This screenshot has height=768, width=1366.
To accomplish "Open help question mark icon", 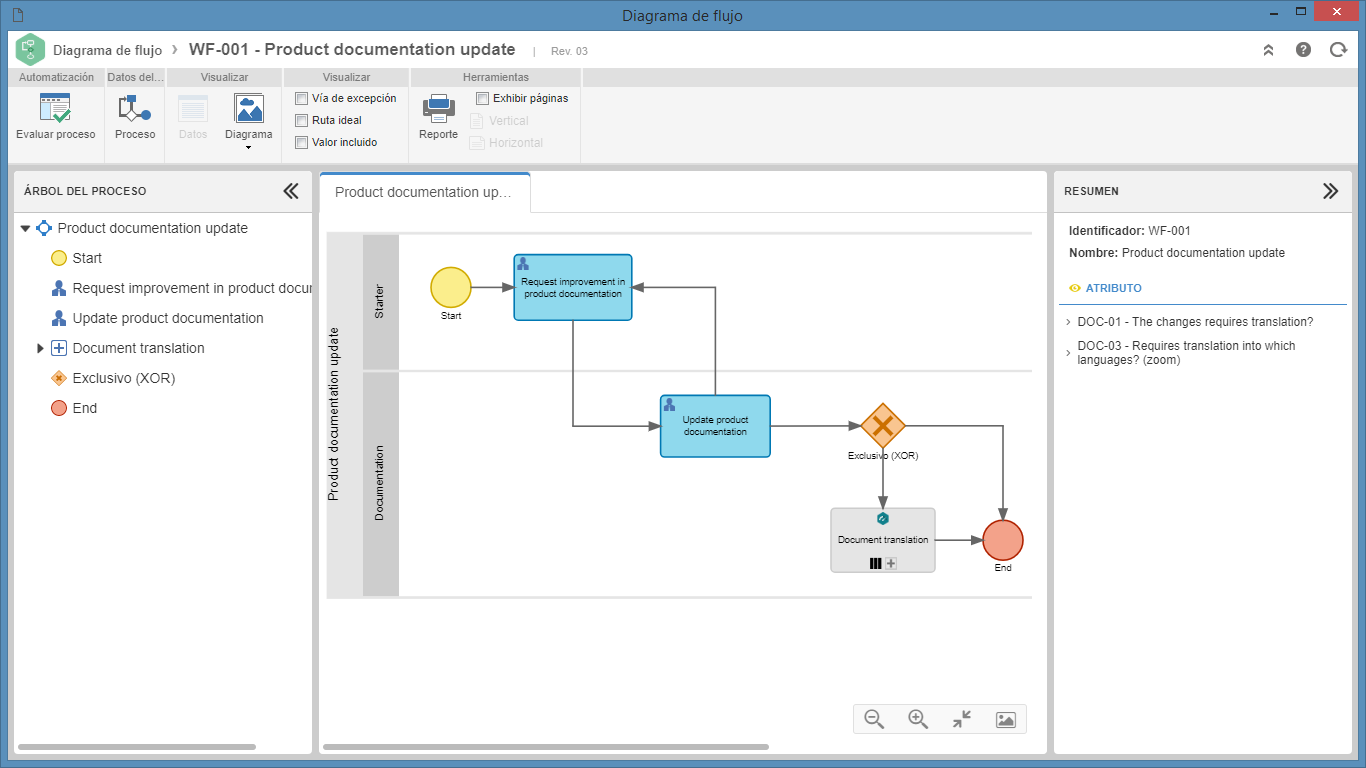I will pos(1303,49).
